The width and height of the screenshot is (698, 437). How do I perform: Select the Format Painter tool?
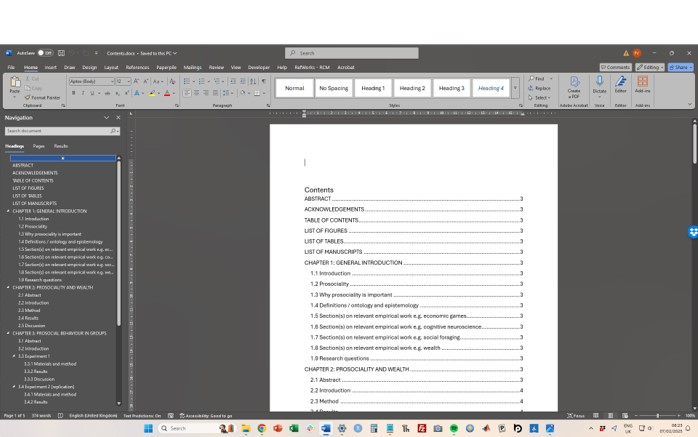point(42,97)
